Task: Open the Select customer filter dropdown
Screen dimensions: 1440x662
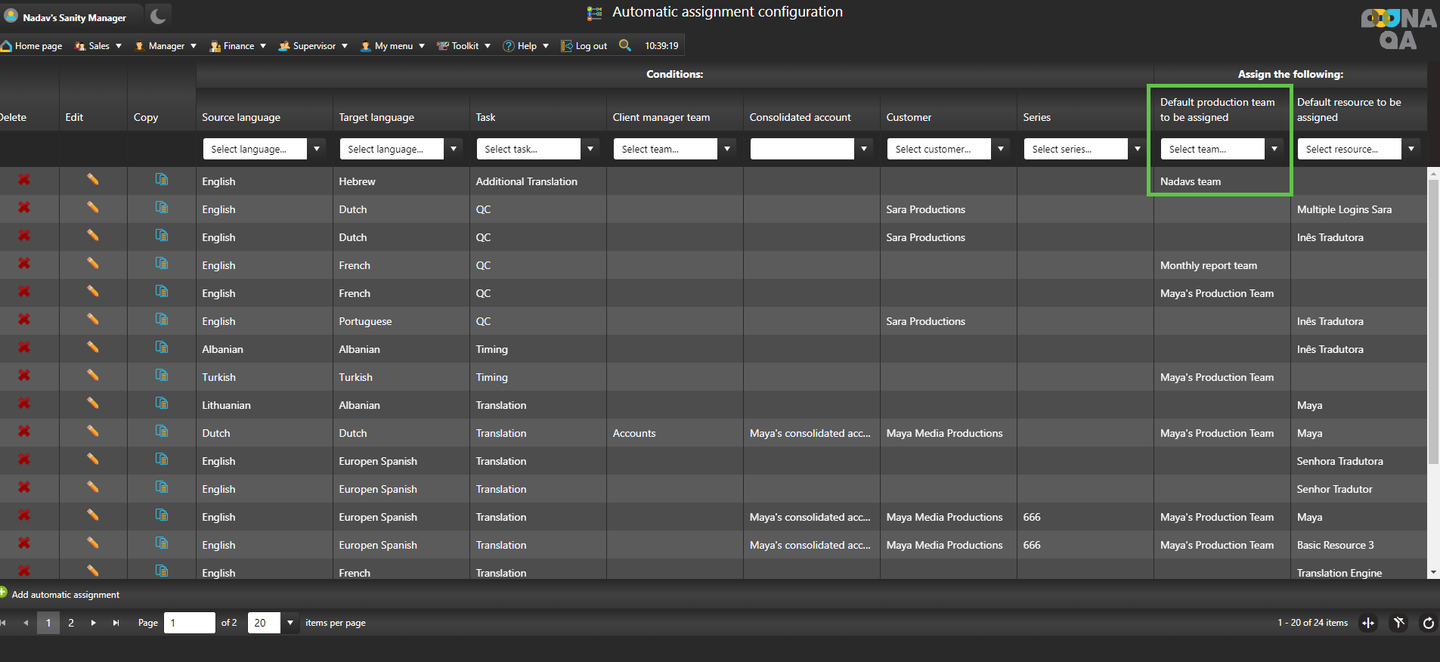Action: pyautogui.click(x=1001, y=149)
